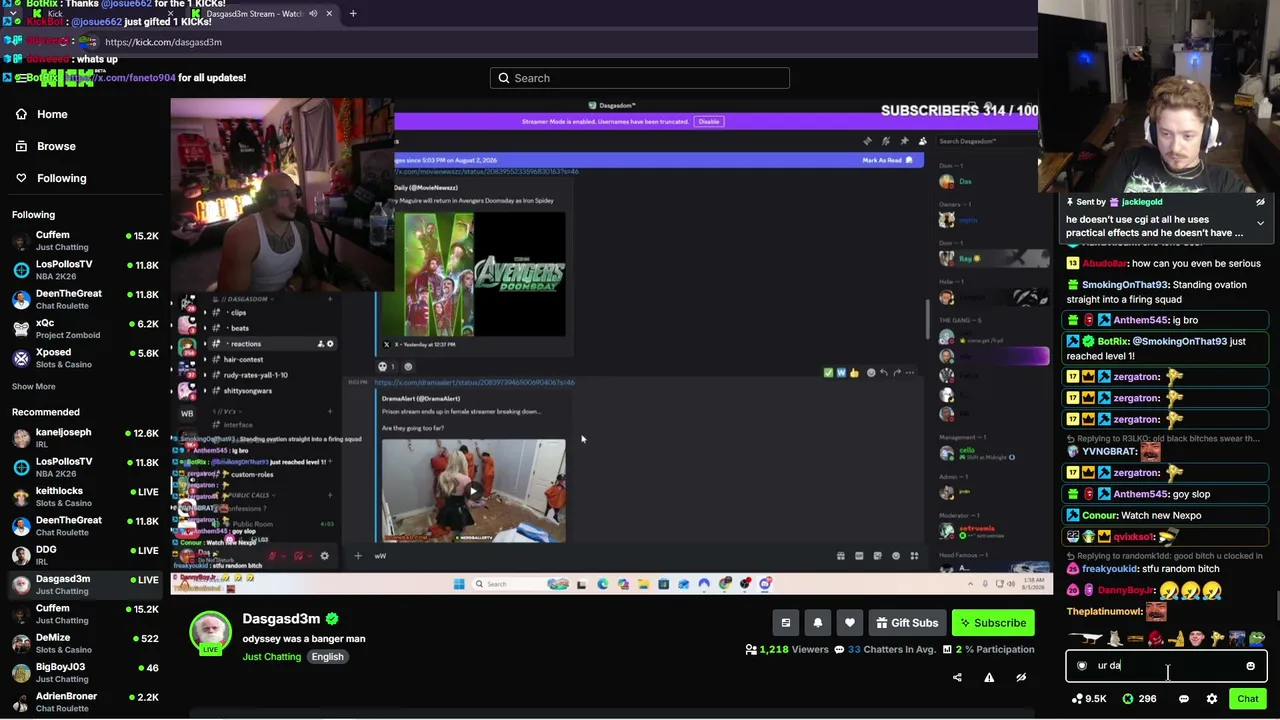
Task: Click the English language tag
Action: [x=327, y=657]
